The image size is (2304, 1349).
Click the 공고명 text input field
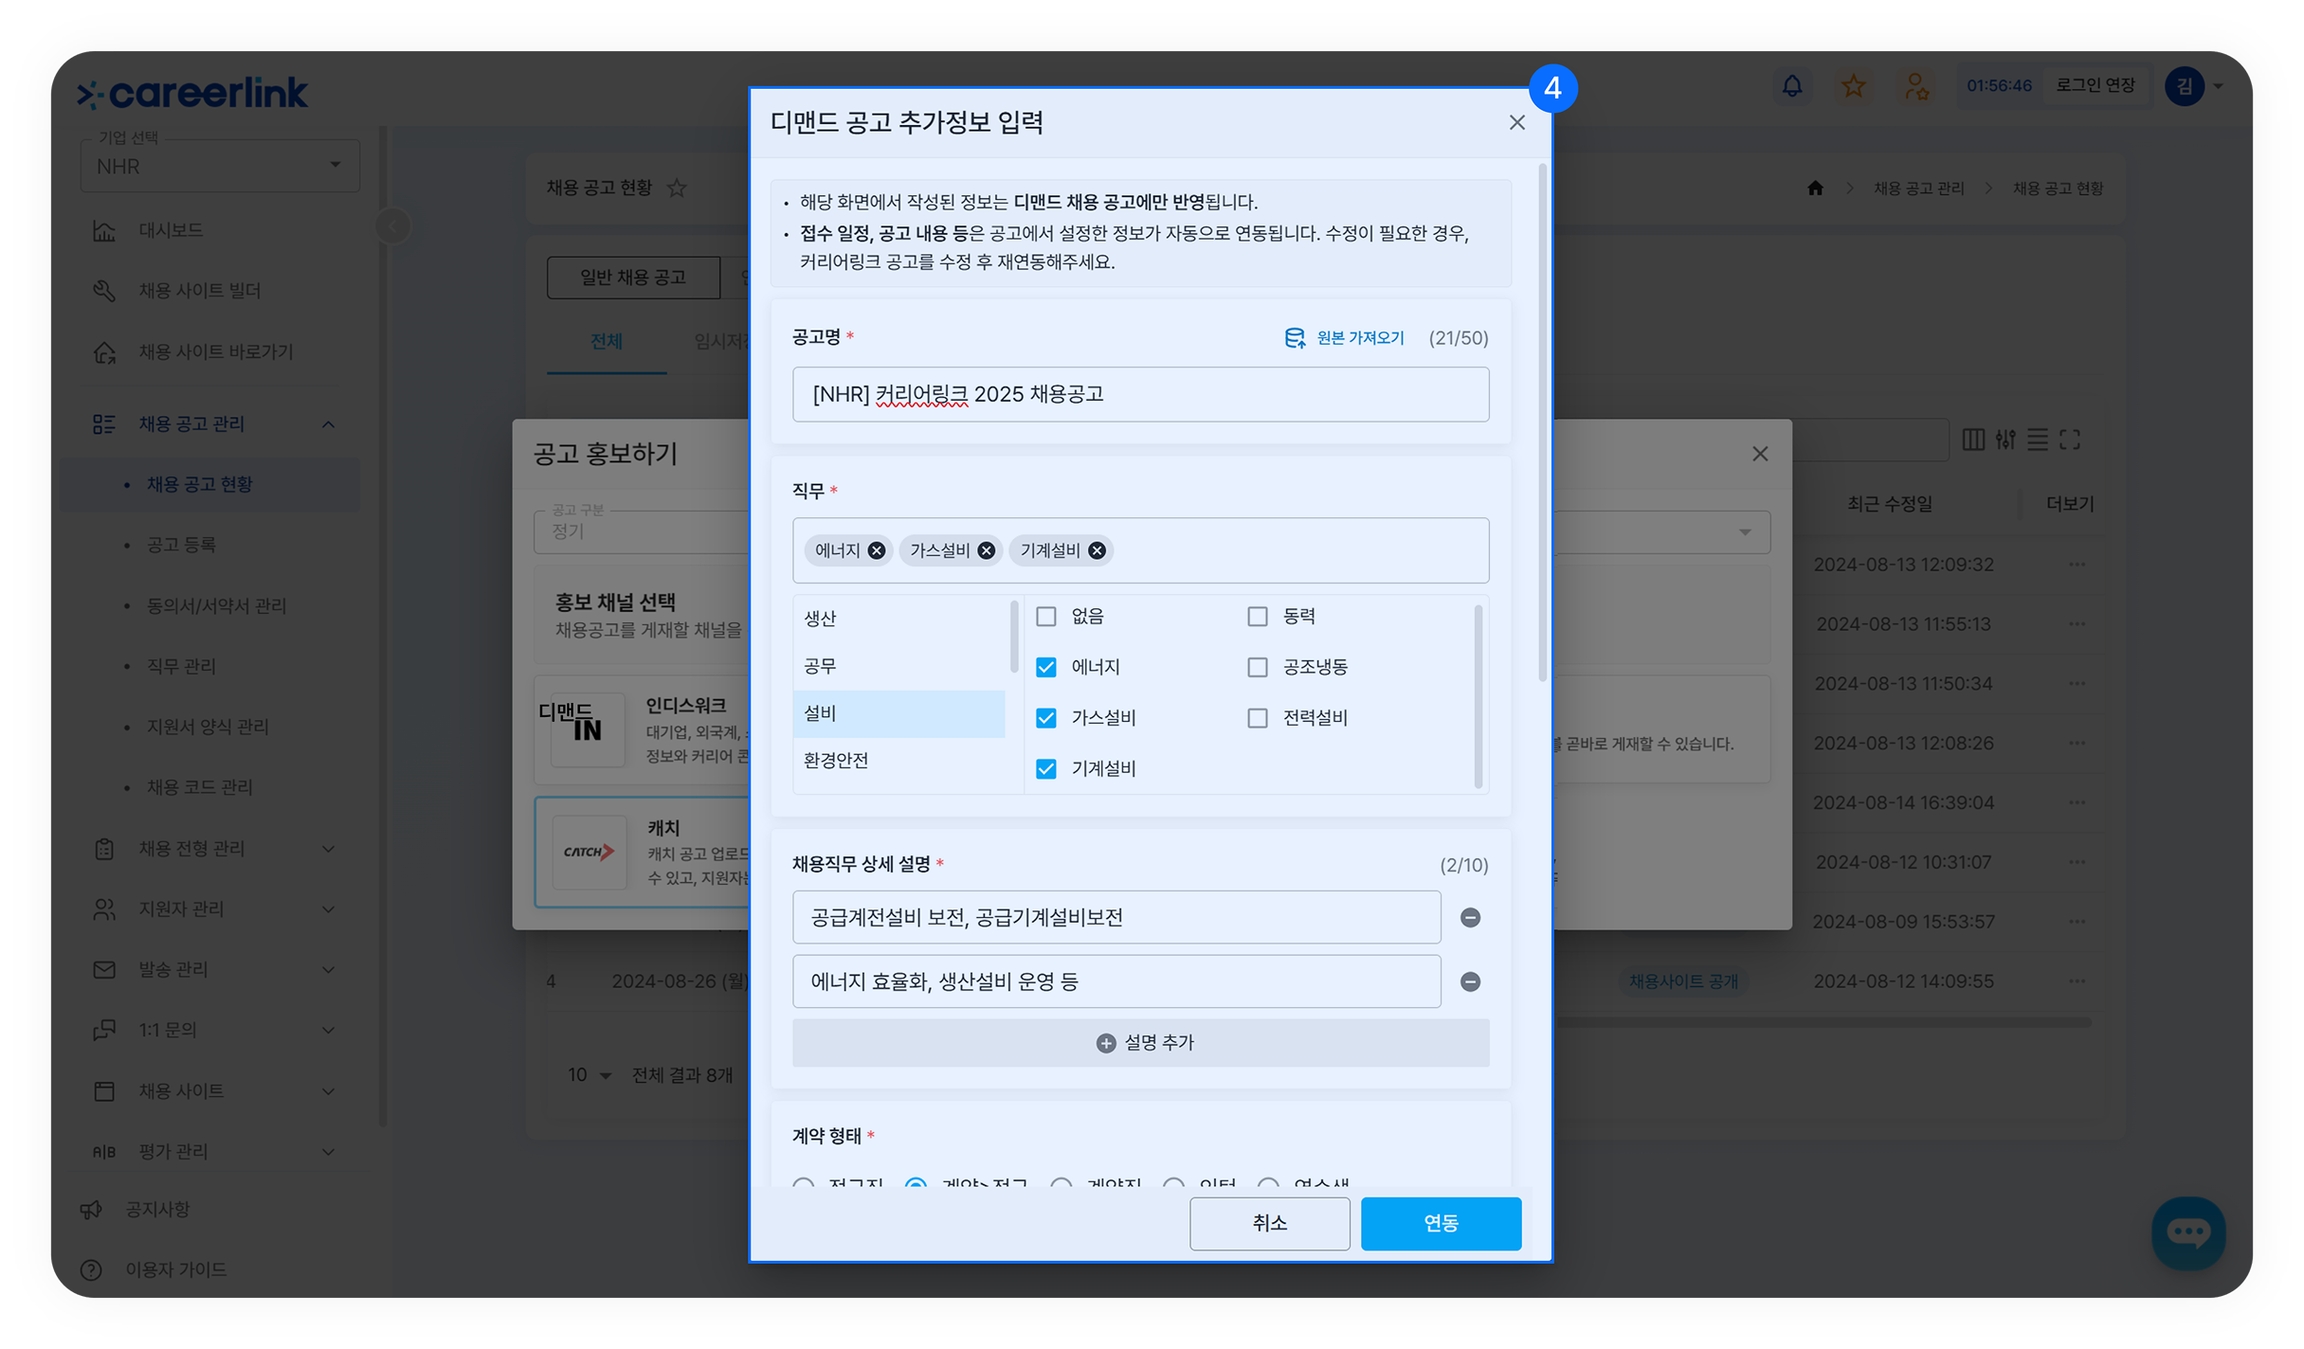coord(1140,395)
